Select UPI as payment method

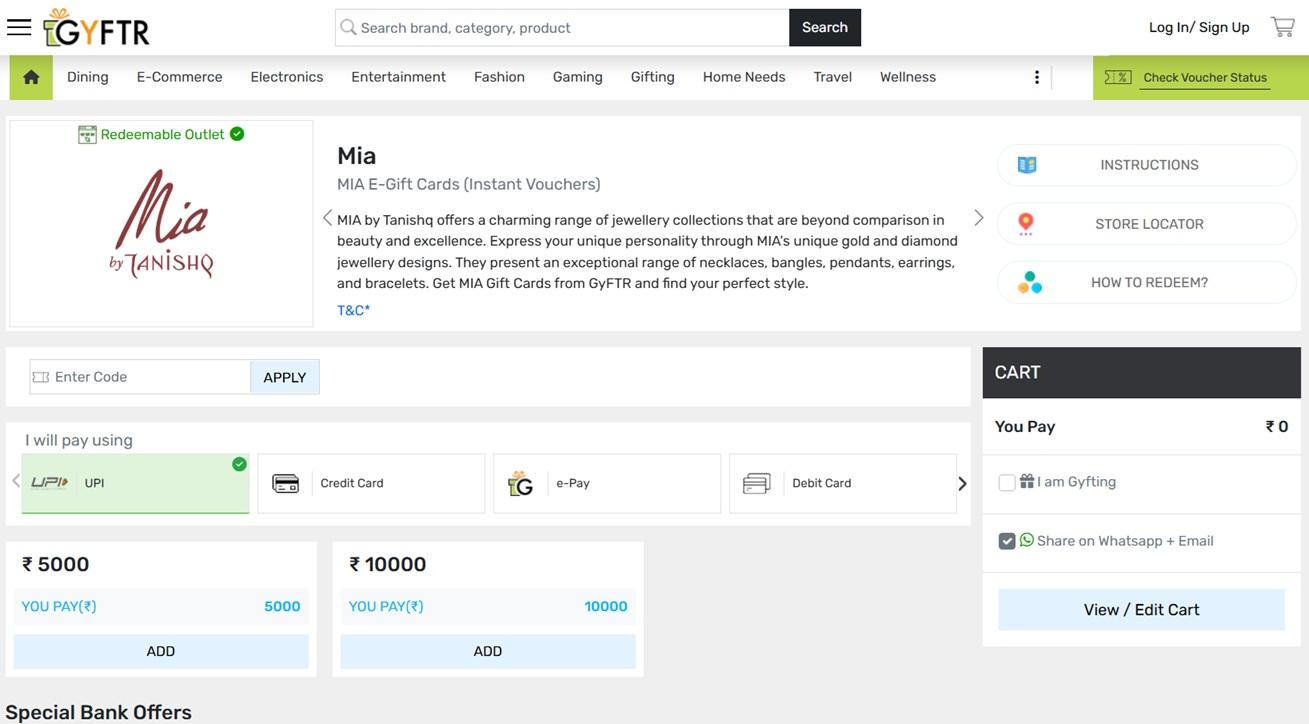coord(135,483)
